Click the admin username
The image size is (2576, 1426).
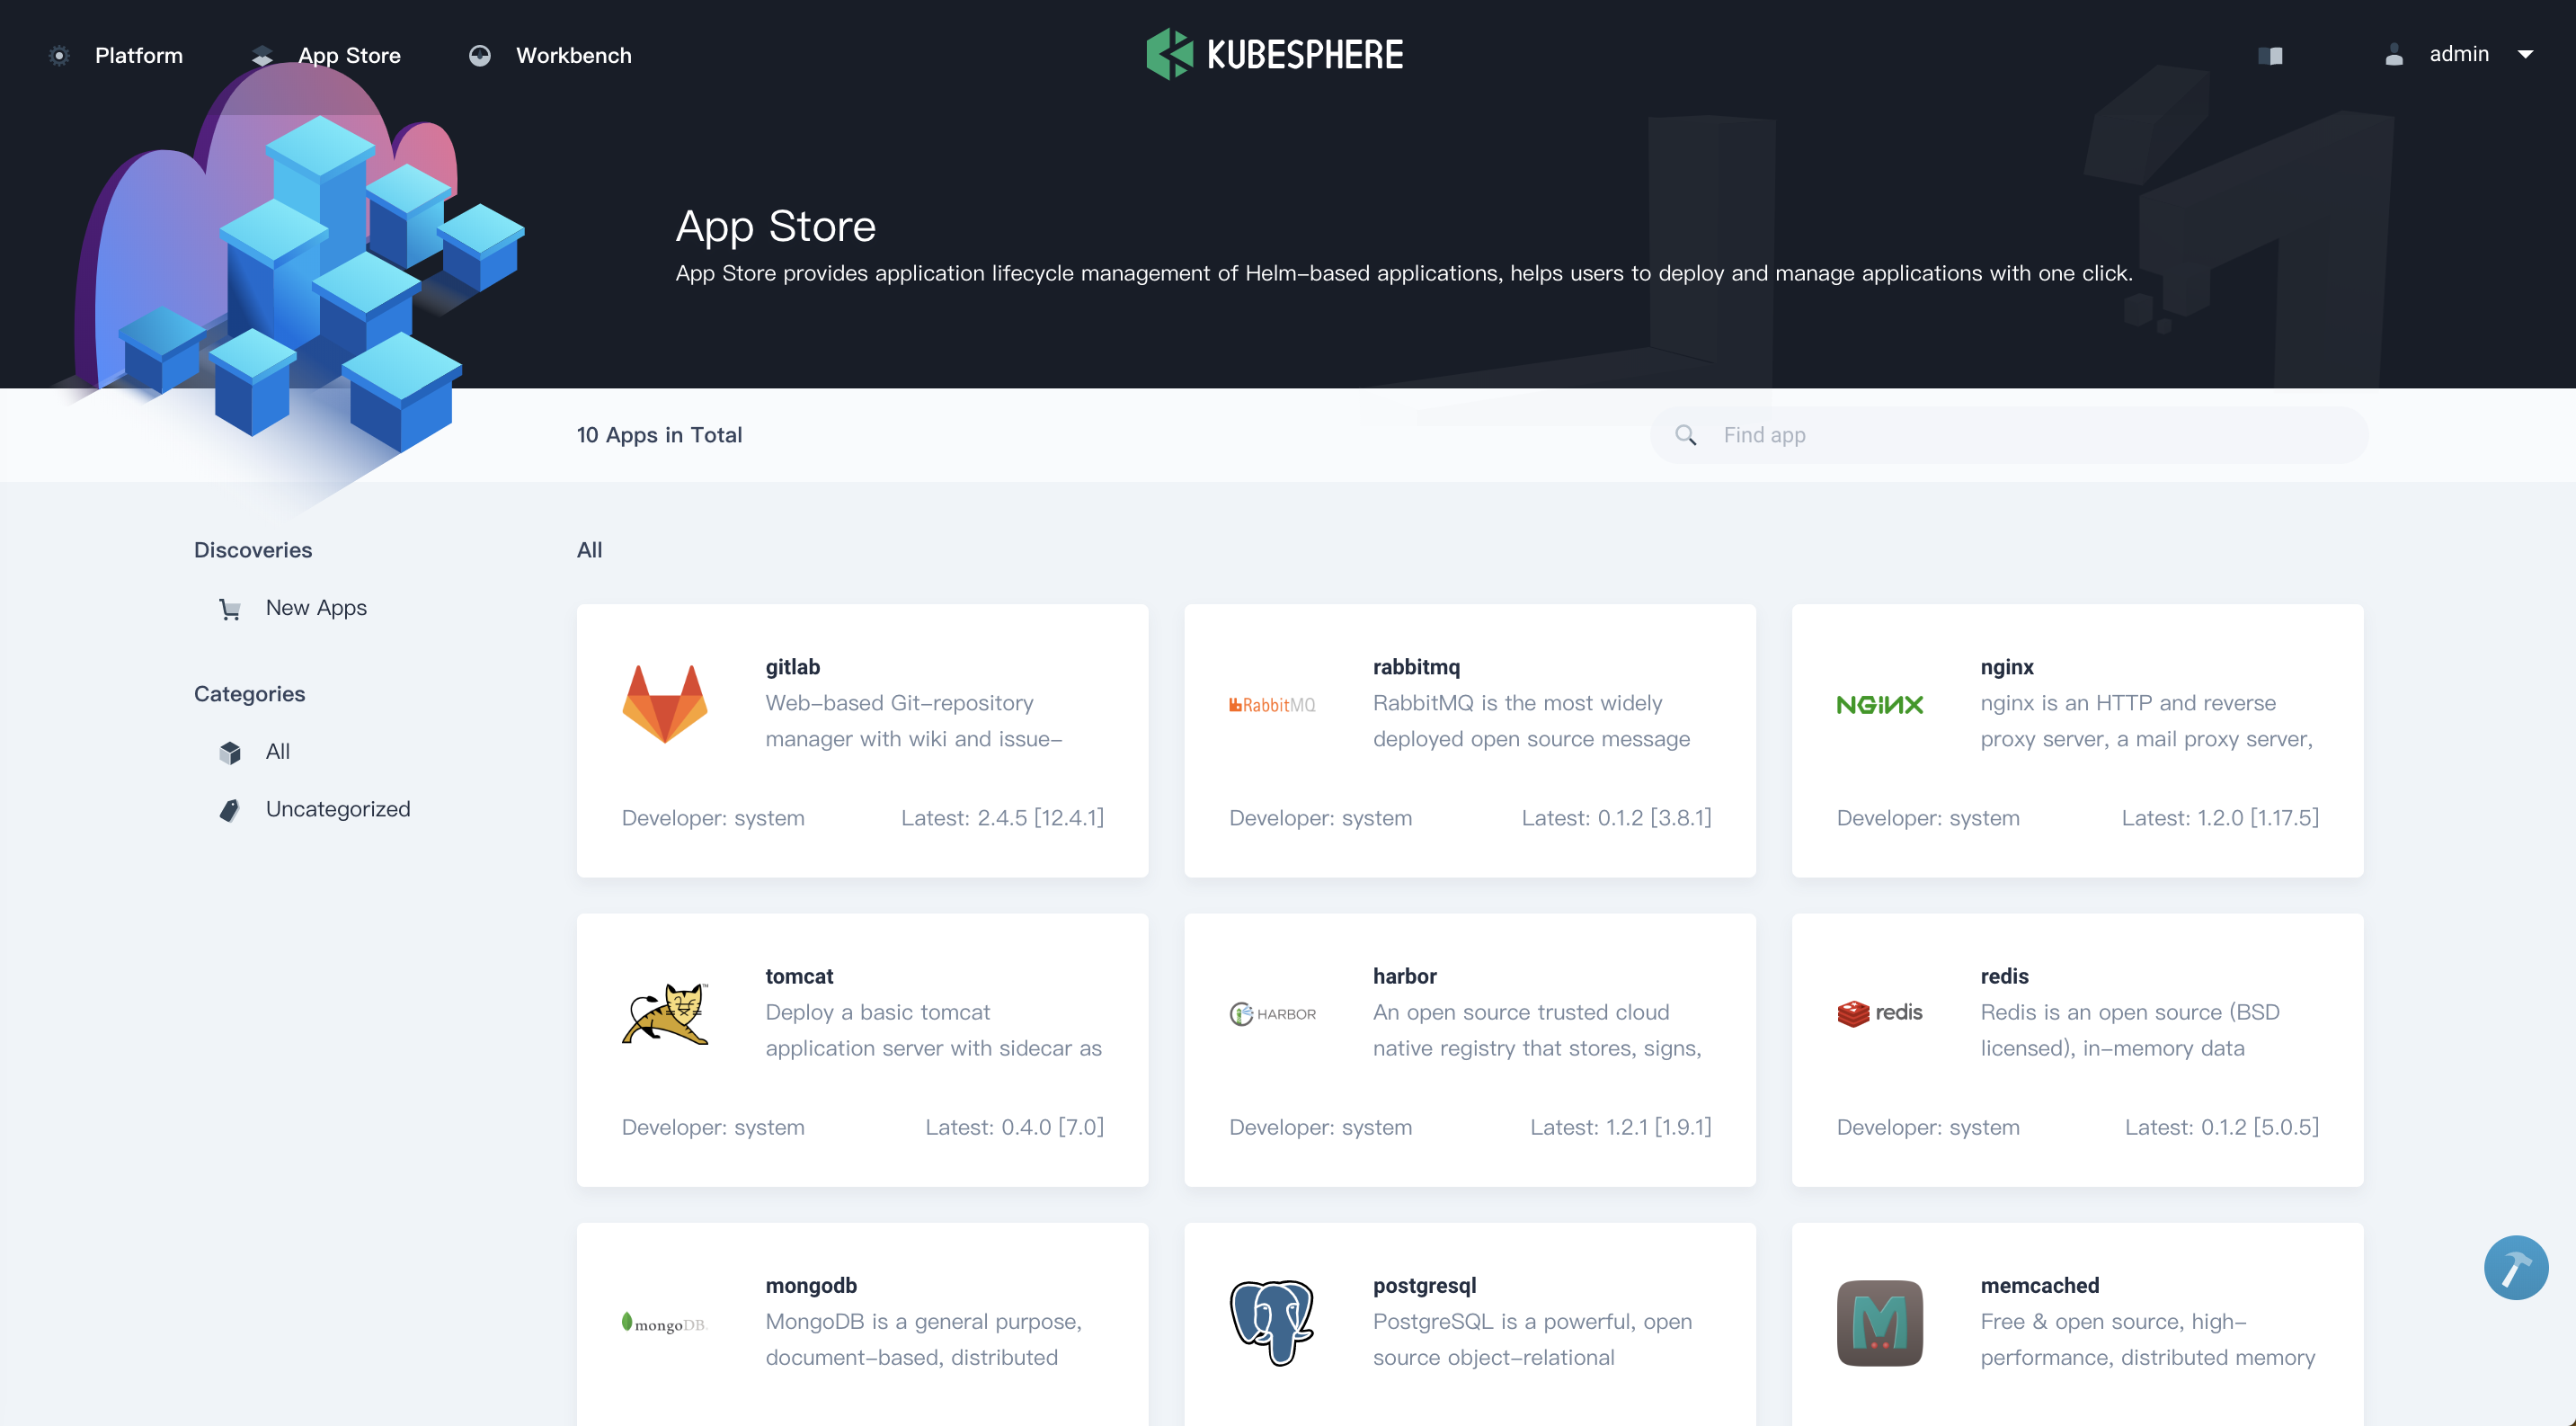click(2459, 54)
